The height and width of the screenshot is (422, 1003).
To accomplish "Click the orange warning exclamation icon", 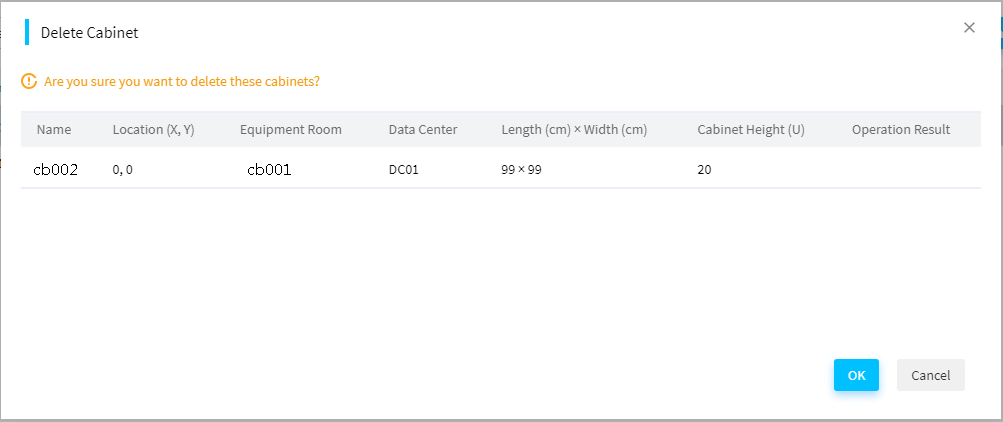I will tap(29, 82).
